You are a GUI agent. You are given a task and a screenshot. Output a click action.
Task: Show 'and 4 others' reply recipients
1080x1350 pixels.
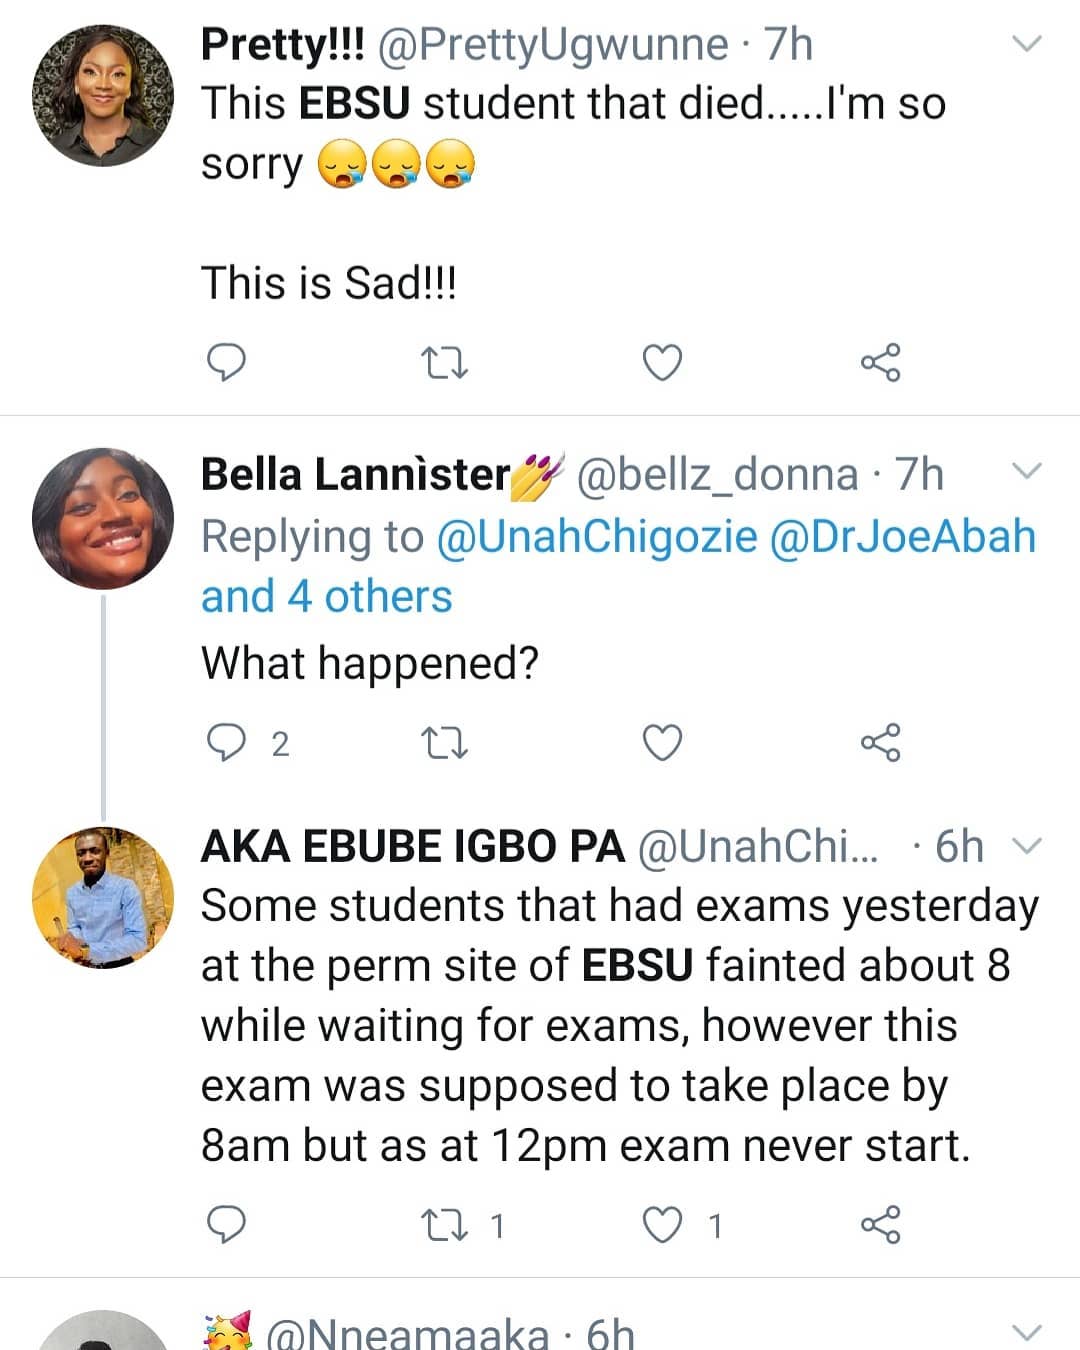coord(327,597)
